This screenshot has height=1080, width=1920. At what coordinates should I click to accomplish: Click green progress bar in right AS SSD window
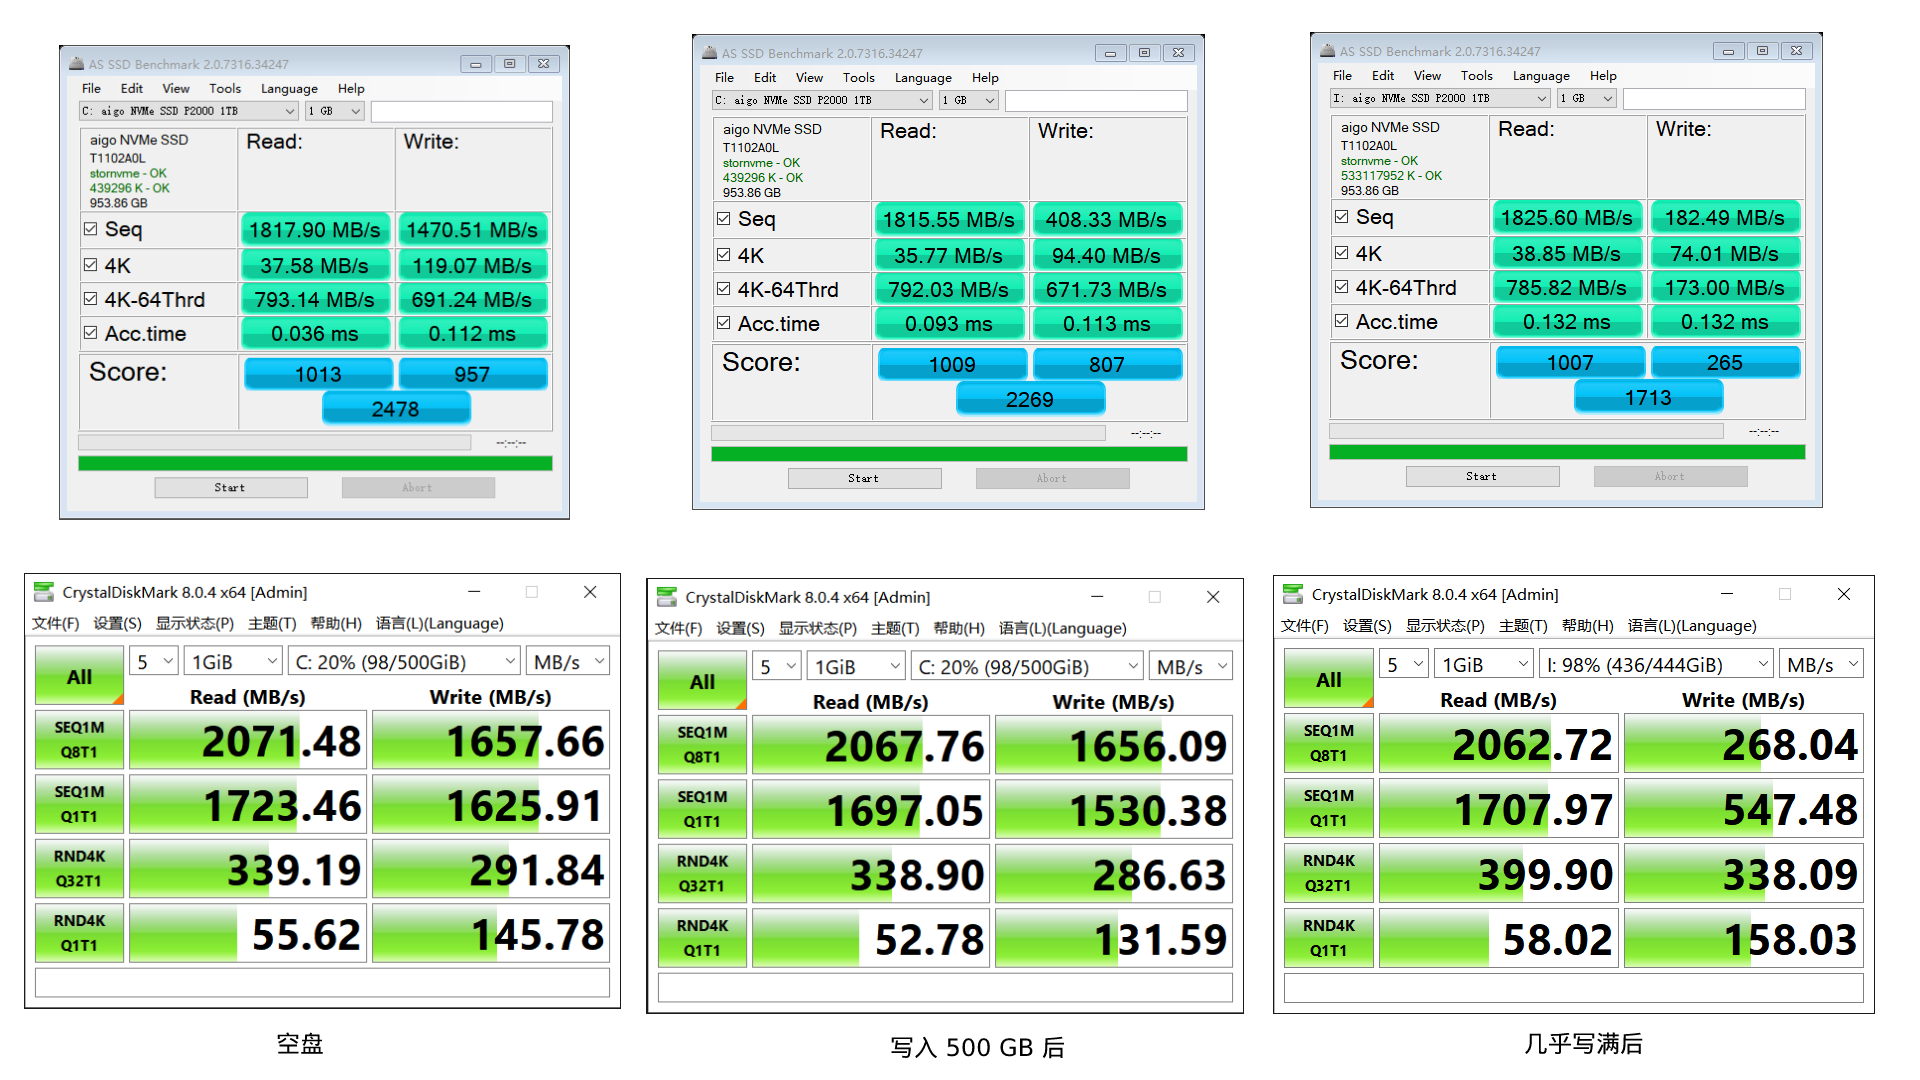(x=1566, y=453)
